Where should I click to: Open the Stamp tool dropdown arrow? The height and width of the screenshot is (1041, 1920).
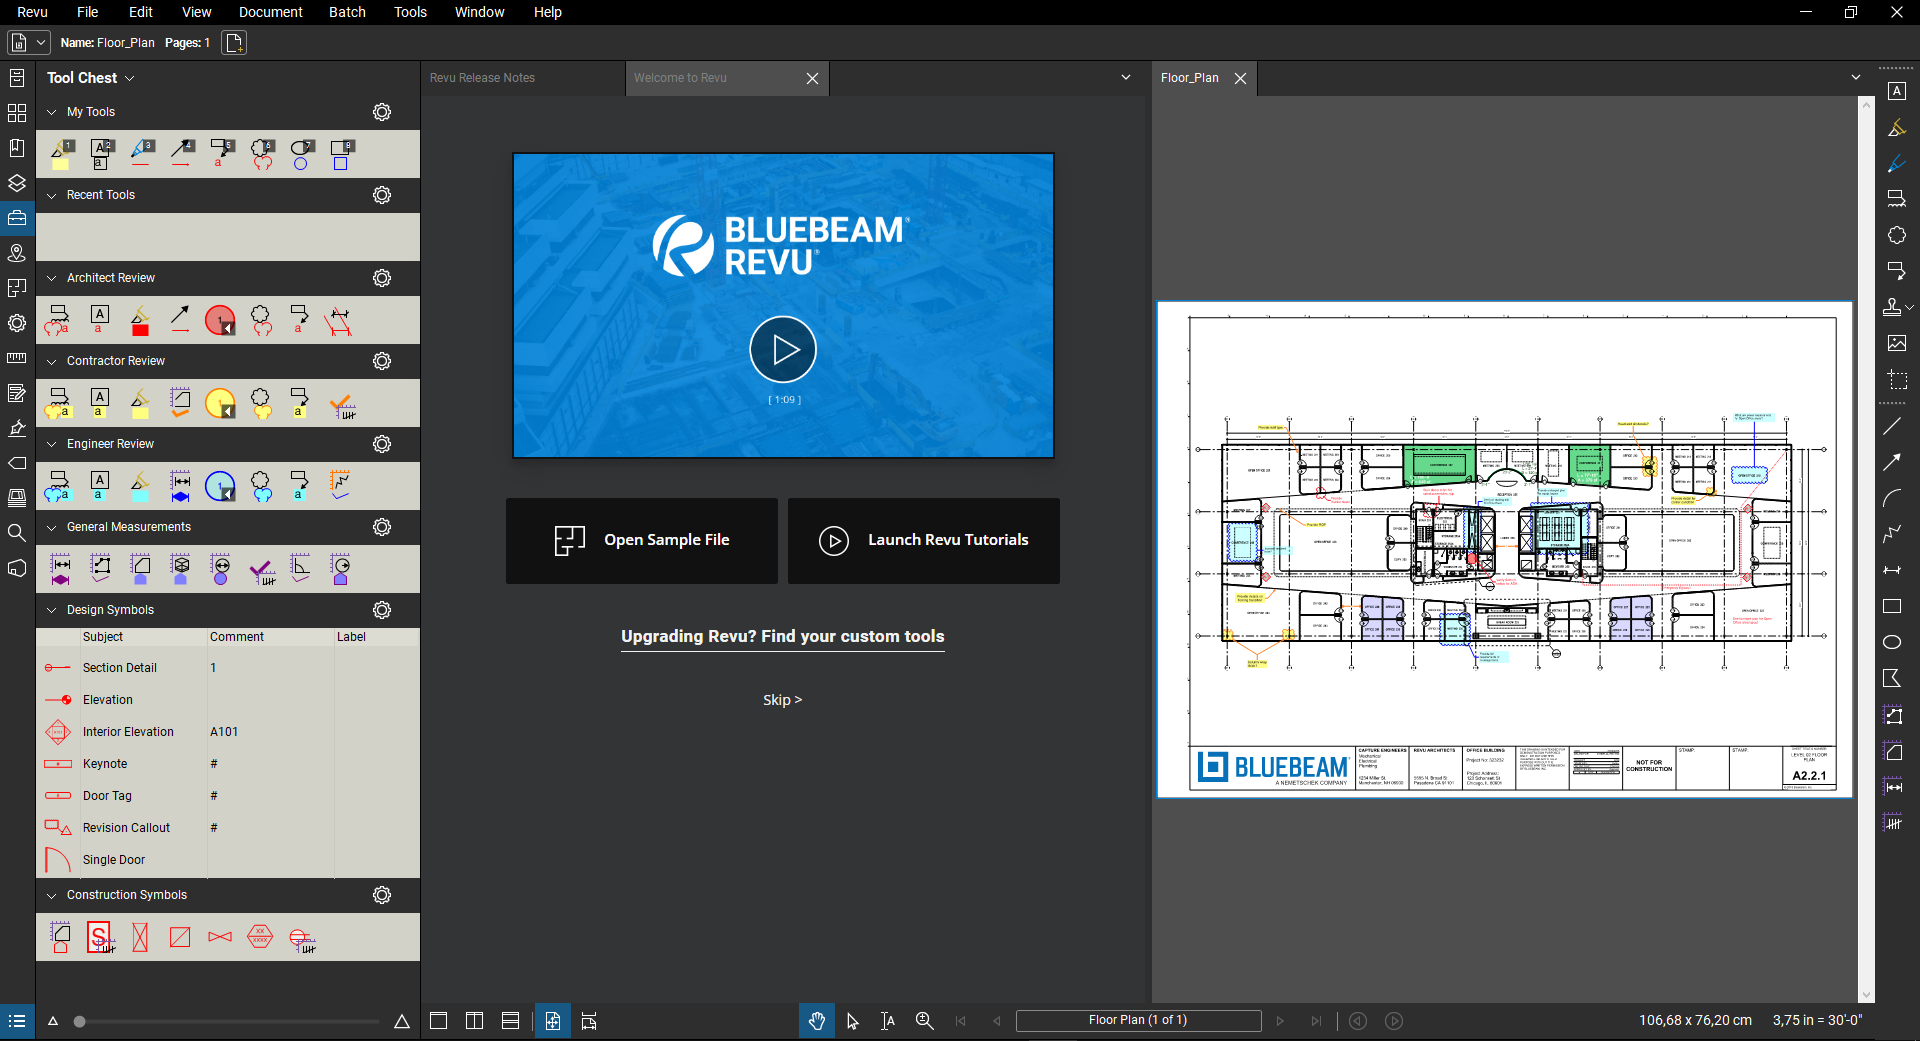pos(1910,308)
